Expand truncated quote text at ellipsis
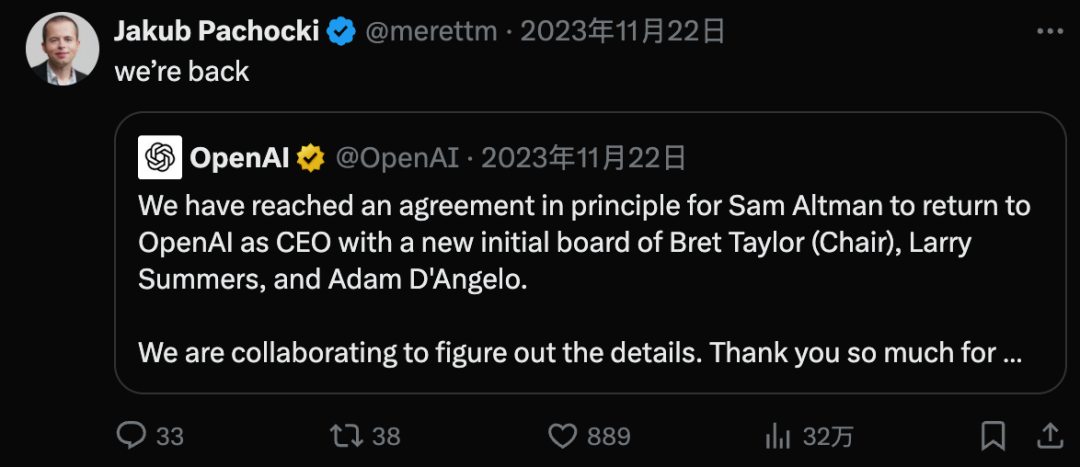This screenshot has width=1080, height=467. click(x=1010, y=353)
